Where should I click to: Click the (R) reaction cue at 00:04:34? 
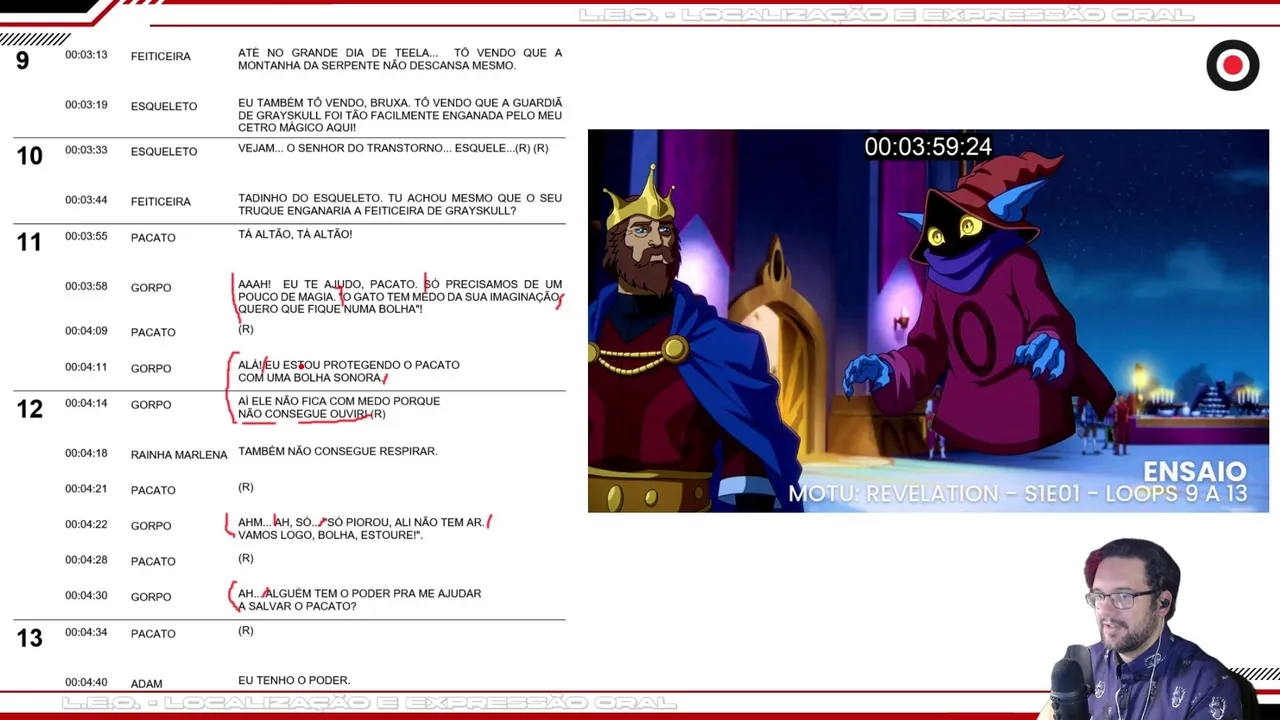246,630
